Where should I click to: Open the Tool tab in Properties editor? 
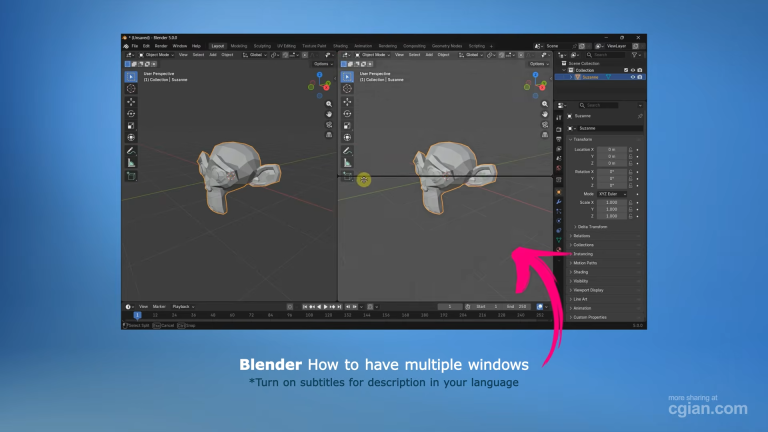click(559, 118)
